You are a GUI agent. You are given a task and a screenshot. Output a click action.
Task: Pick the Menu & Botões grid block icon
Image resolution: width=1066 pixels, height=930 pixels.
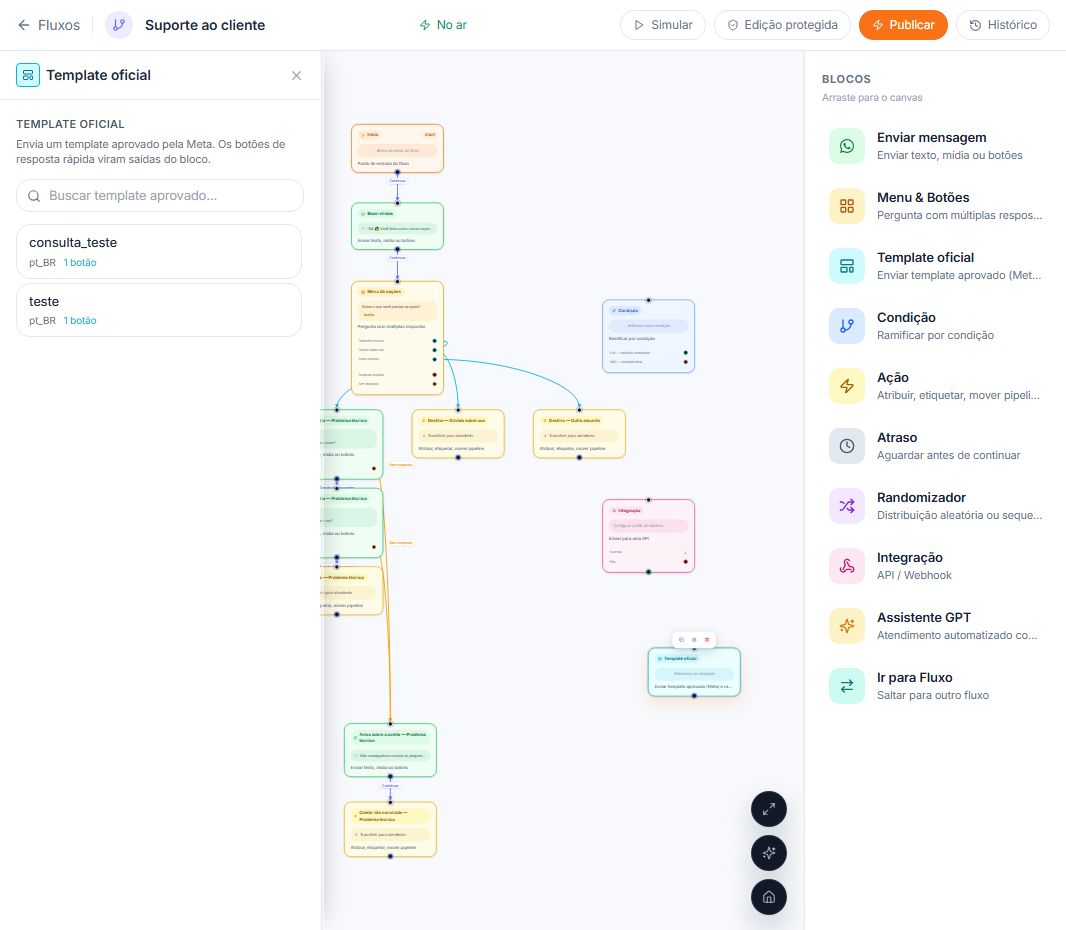[847, 206]
